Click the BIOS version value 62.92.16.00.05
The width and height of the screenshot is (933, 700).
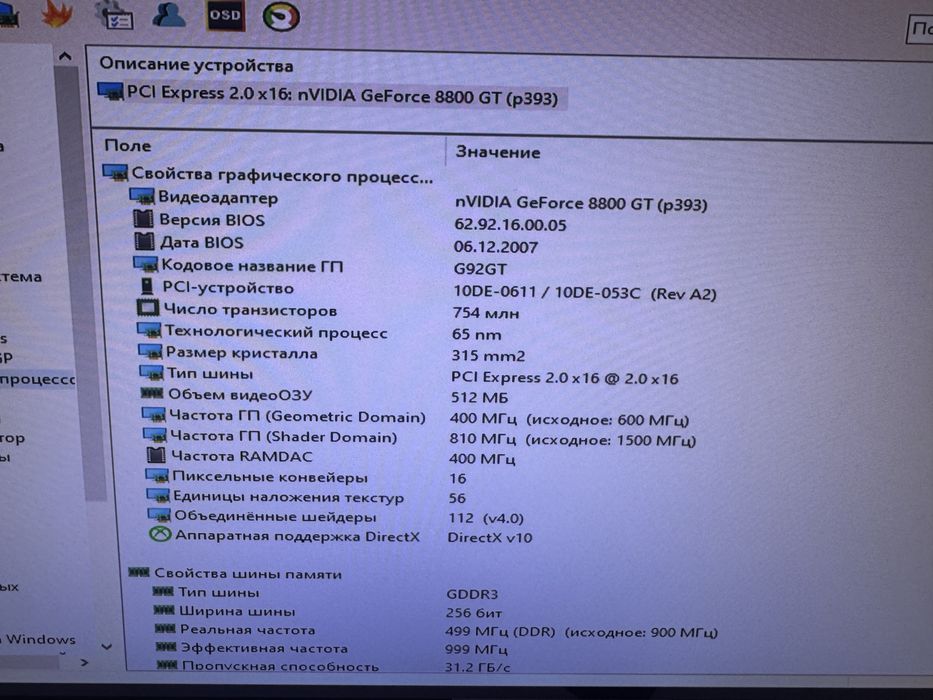click(510, 225)
